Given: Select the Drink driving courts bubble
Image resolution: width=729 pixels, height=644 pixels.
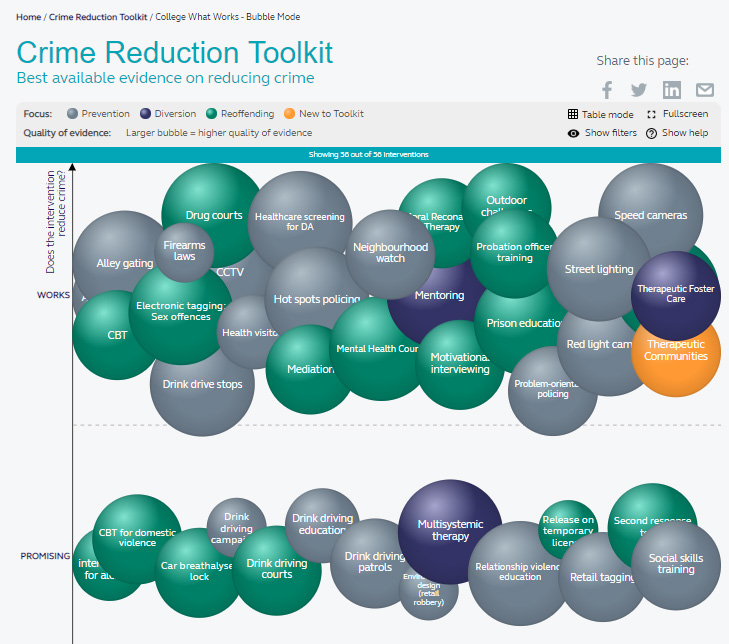Looking at the screenshot, I should click(277, 571).
